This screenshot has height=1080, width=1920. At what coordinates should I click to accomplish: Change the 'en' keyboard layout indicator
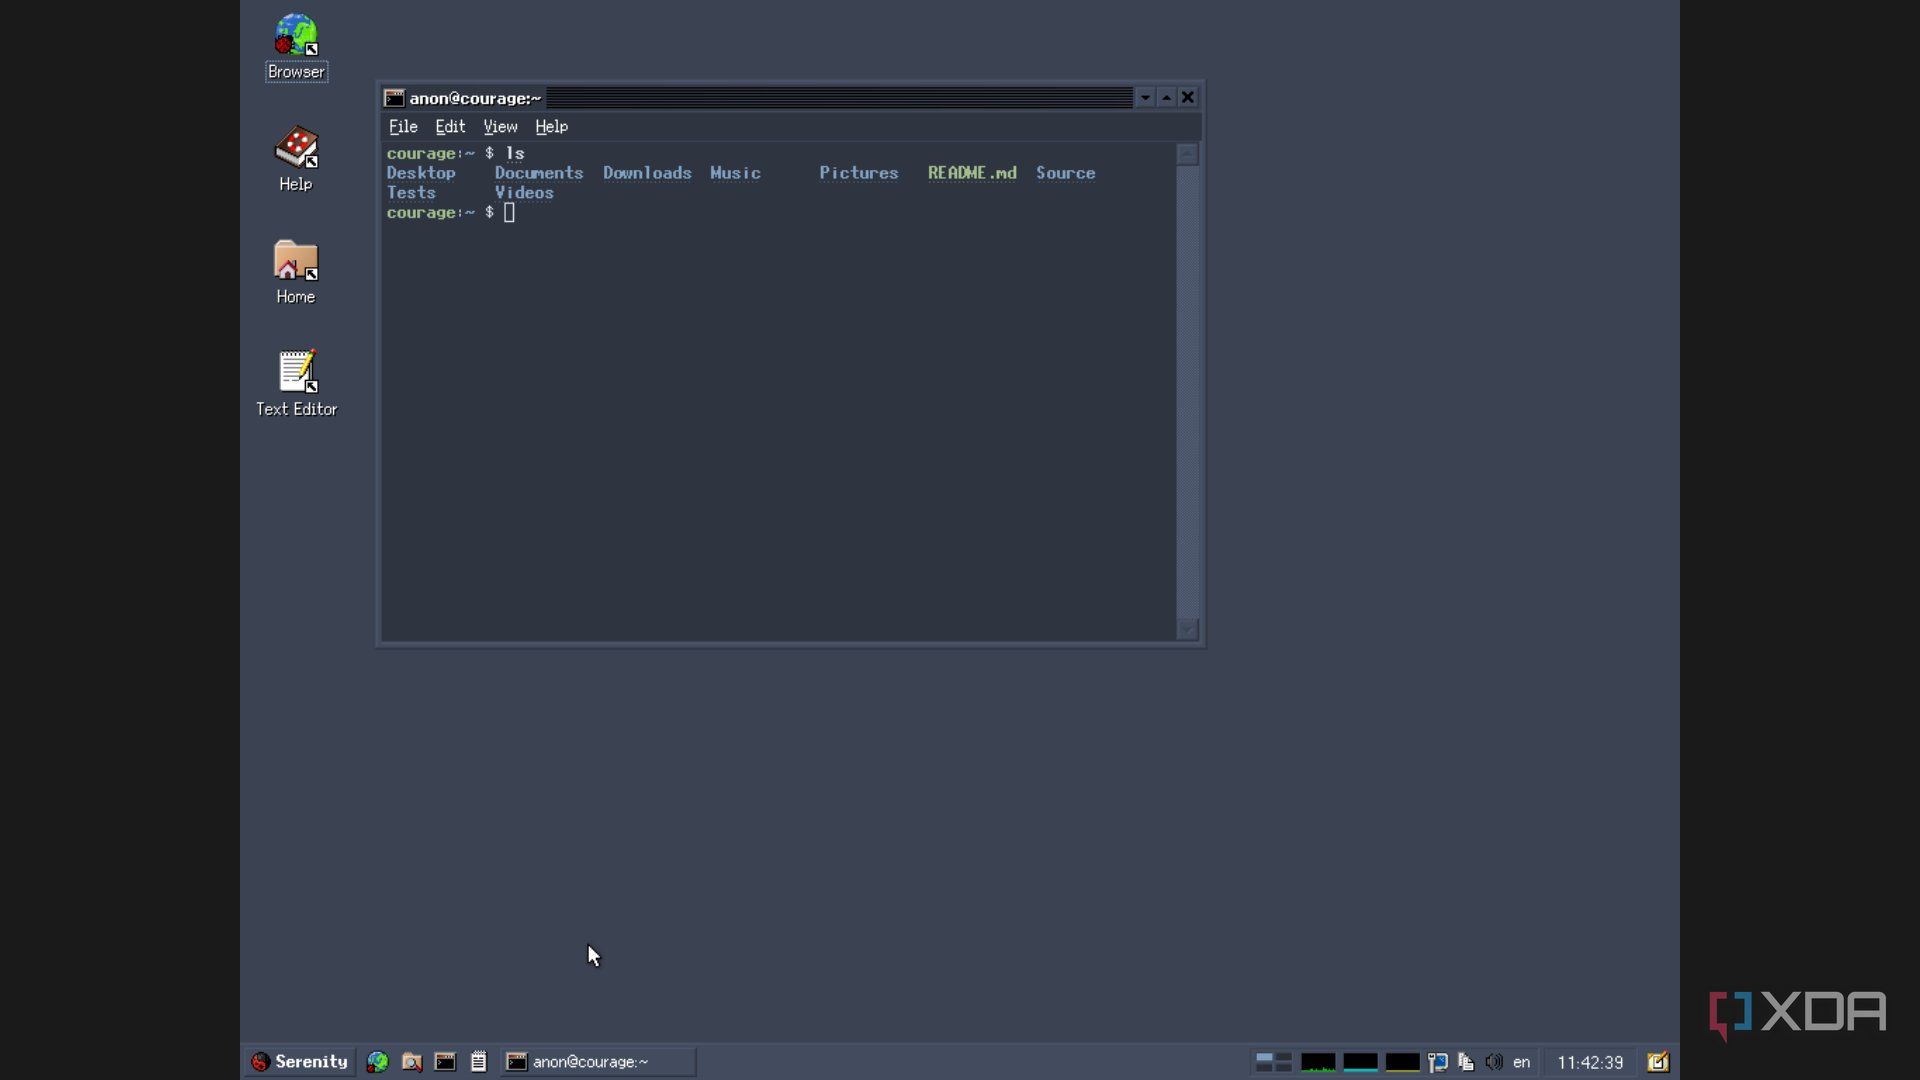[1522, 1062]
